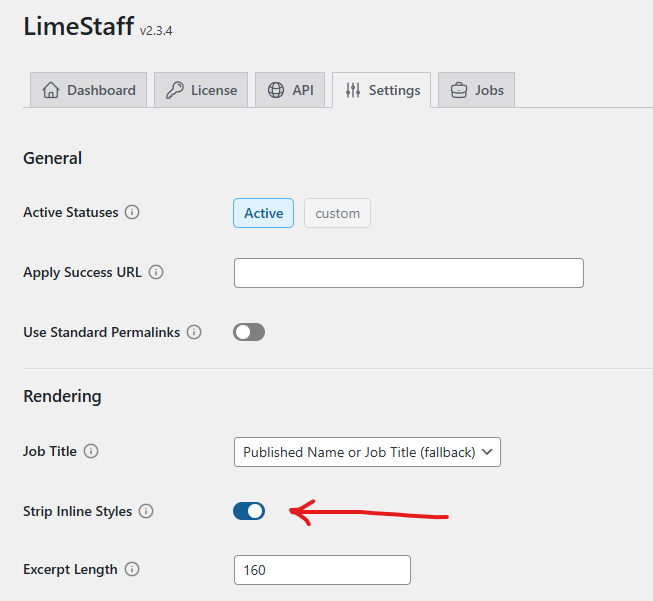
Task: Click the info icon next to Job Title
Action: pos(91,451)
